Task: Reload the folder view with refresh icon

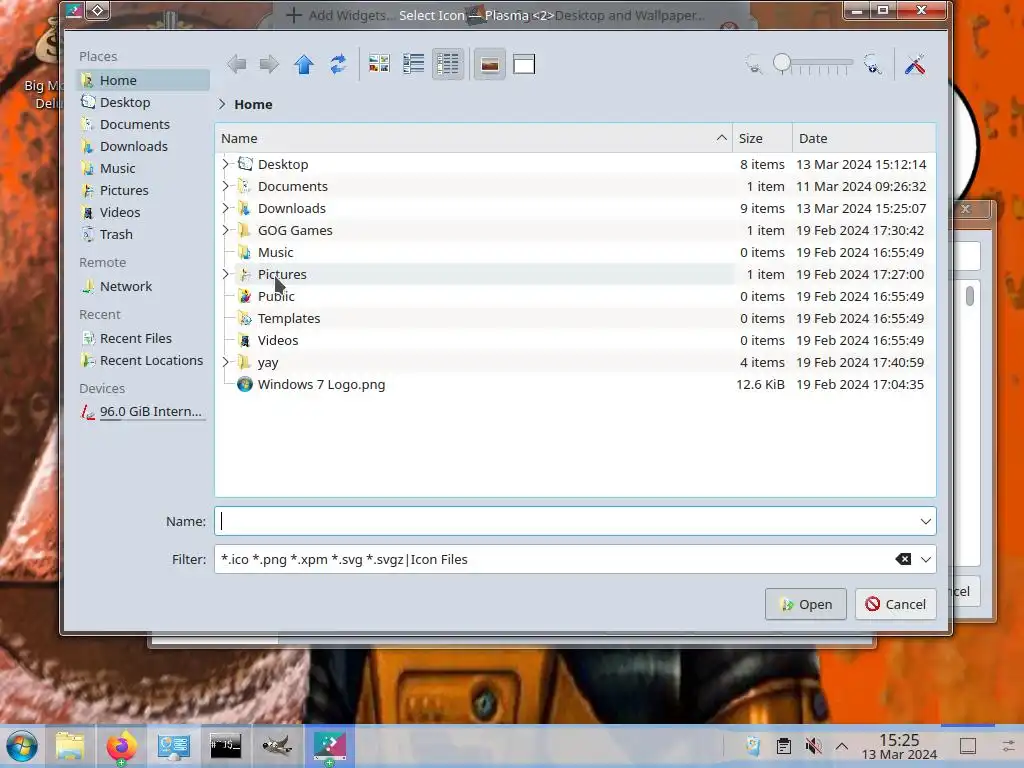Action: pos(338,64)
